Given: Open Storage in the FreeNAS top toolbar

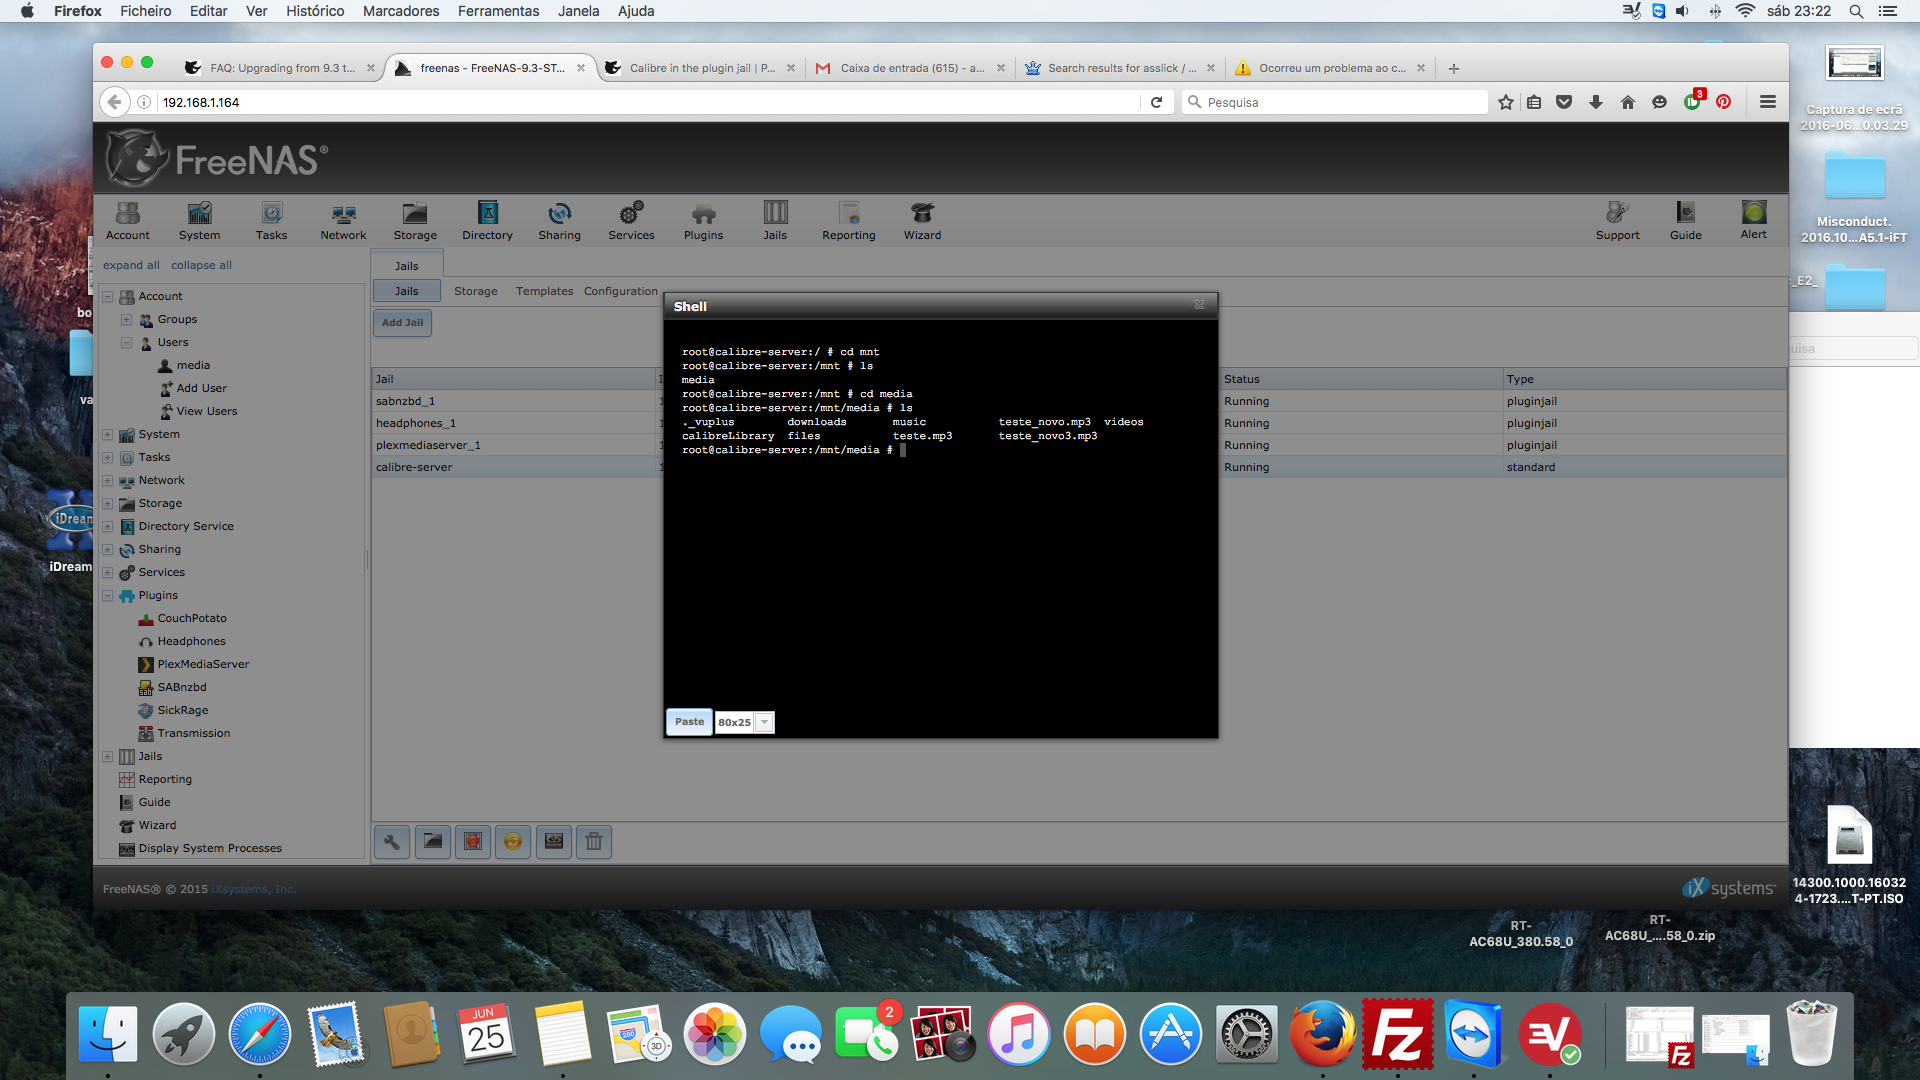Looking at the screenshot, I should (415, 221).
